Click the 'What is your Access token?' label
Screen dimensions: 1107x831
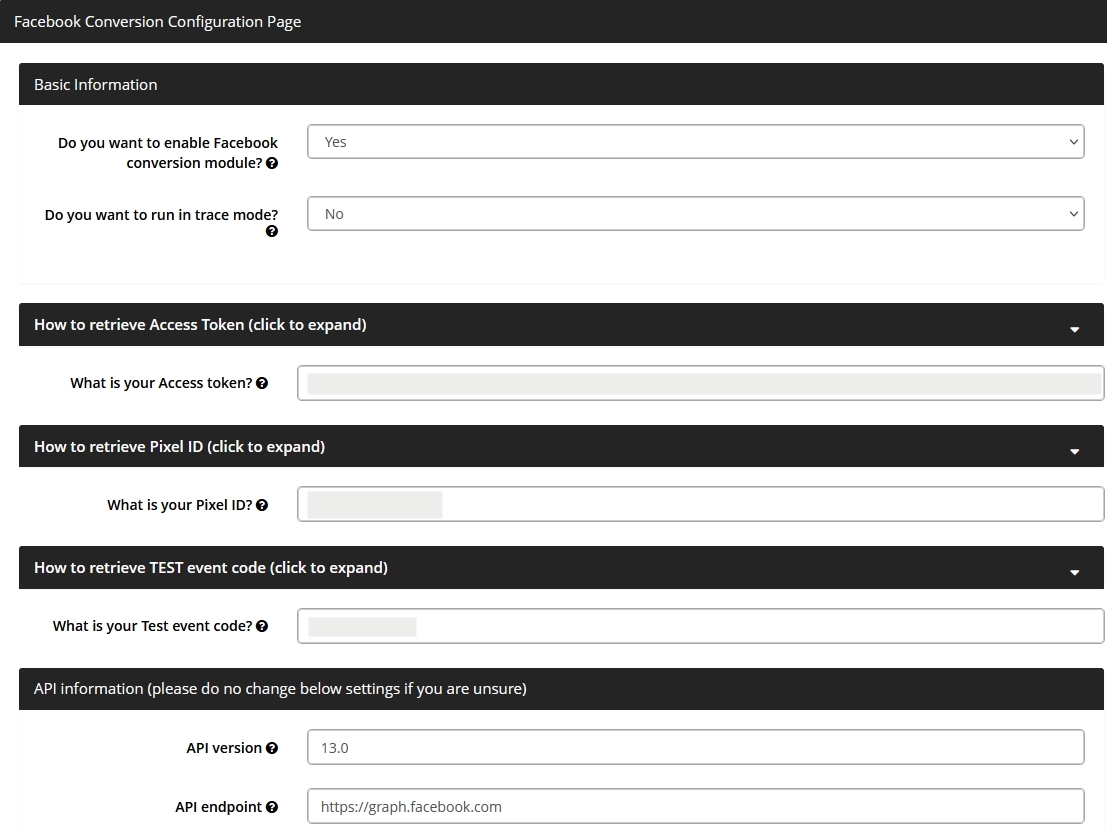[161, 383]
